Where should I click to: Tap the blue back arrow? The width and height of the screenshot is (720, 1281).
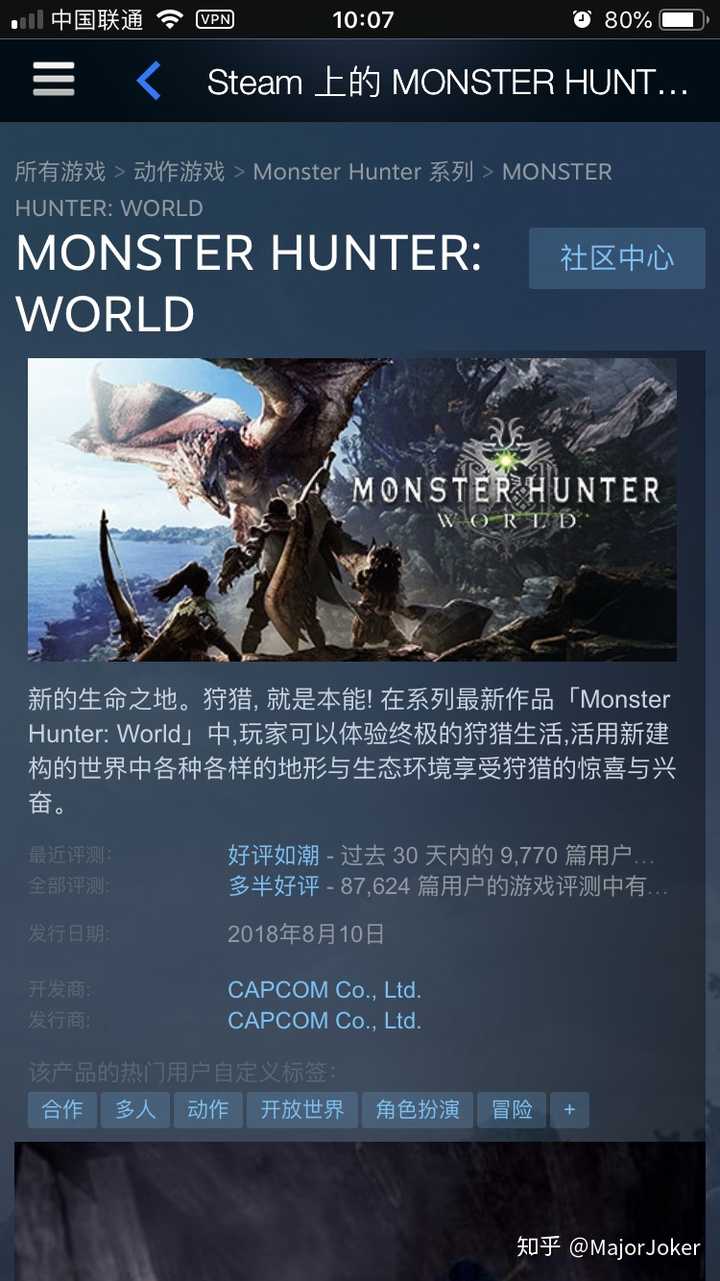tap(148, 81)
